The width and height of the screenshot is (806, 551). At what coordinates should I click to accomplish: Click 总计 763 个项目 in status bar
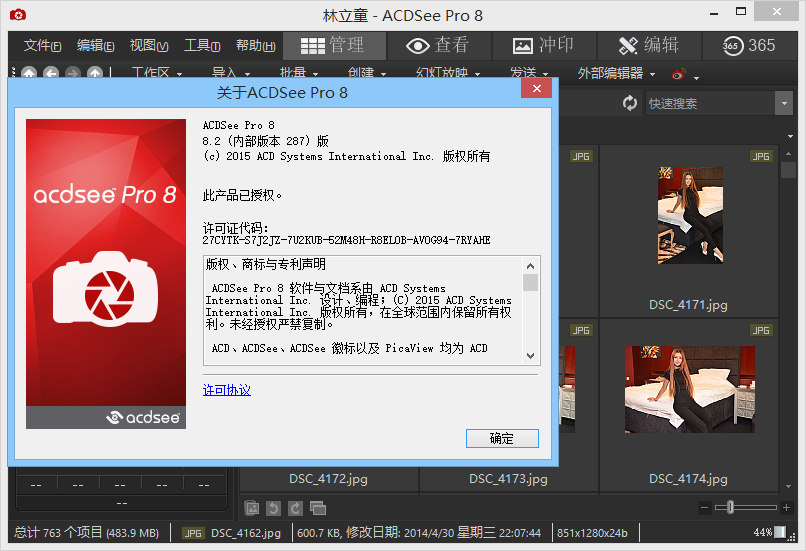[86, 532]
